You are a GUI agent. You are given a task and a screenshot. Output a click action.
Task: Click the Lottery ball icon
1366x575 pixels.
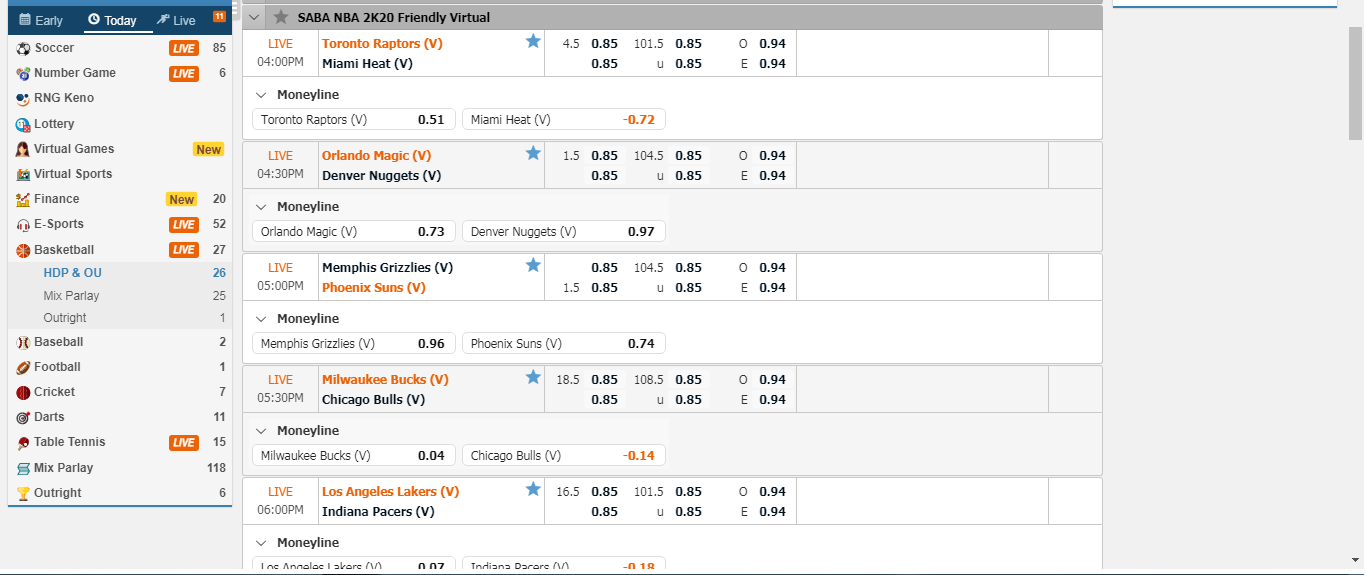(23, 124)
